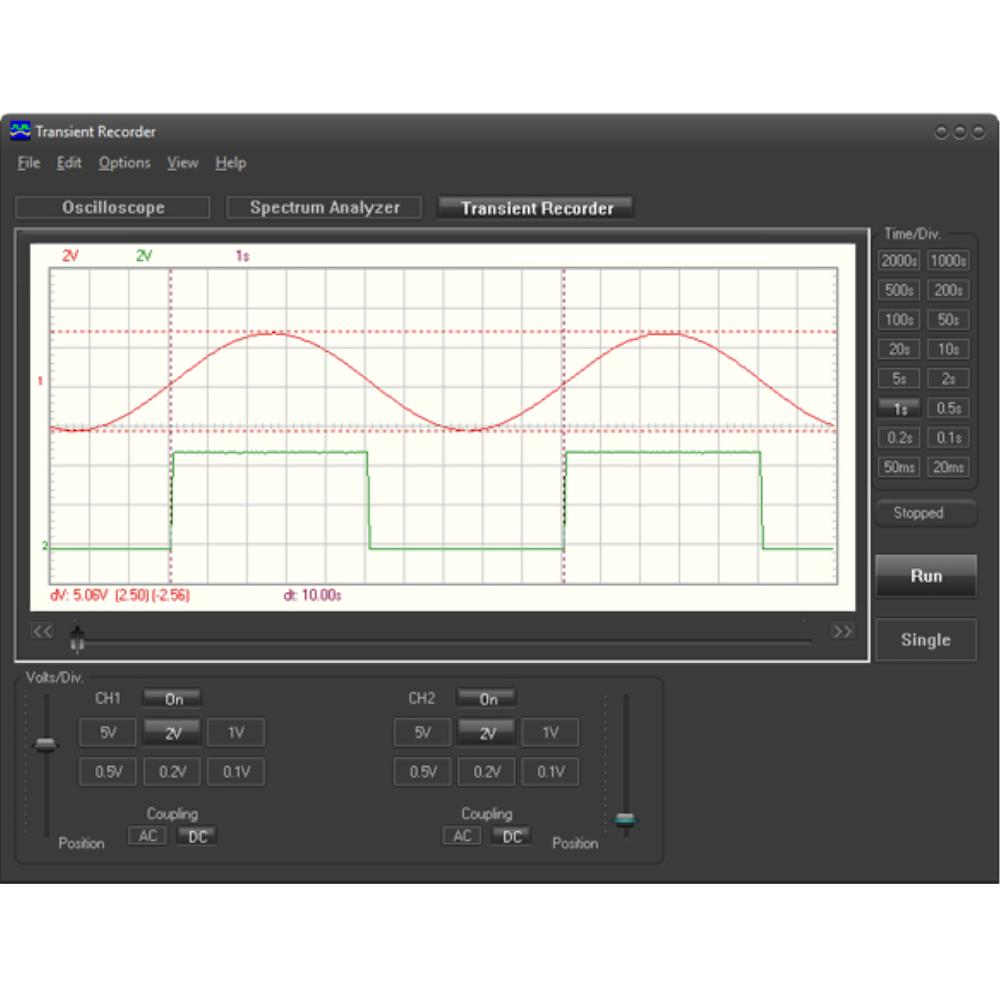Set CH1 Volts/Div to 0.2V

tap(172, 772)
